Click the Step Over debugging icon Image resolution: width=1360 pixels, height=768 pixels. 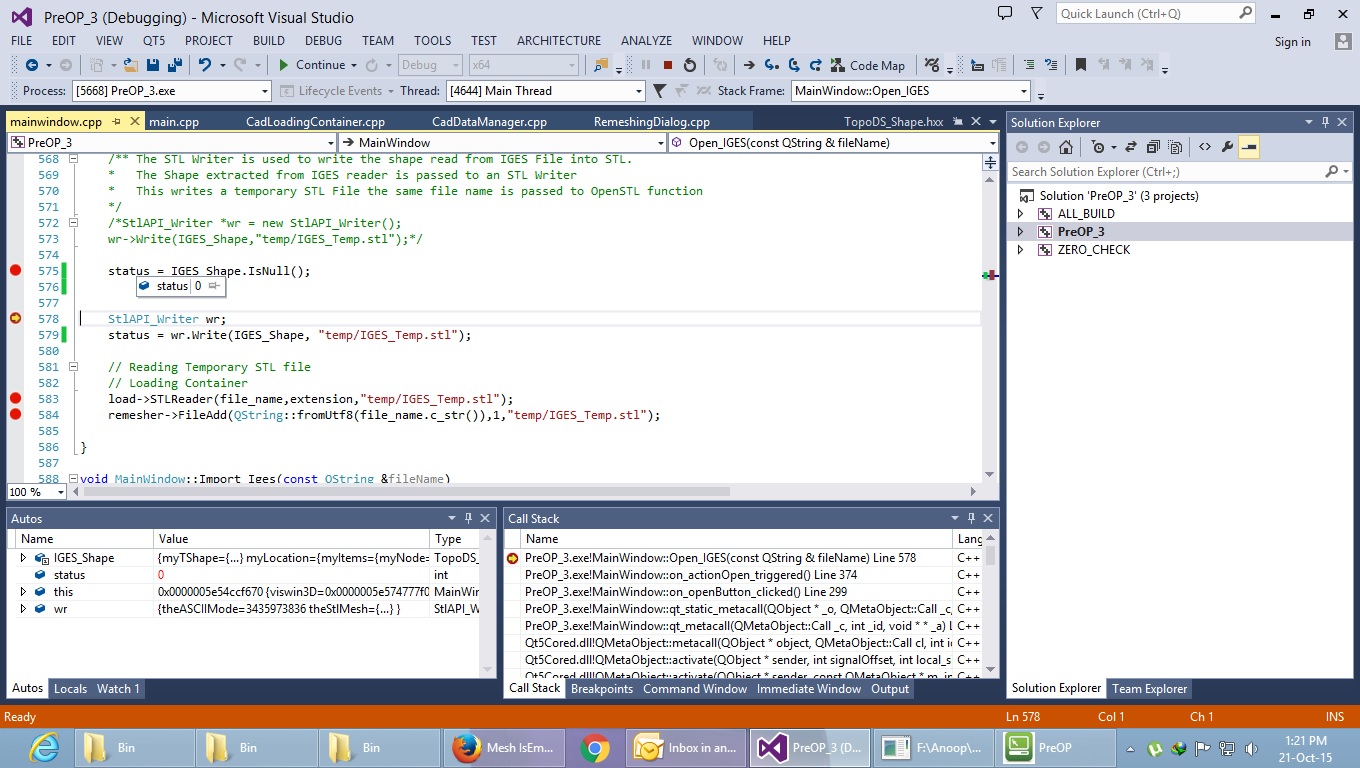coord(794,65)
